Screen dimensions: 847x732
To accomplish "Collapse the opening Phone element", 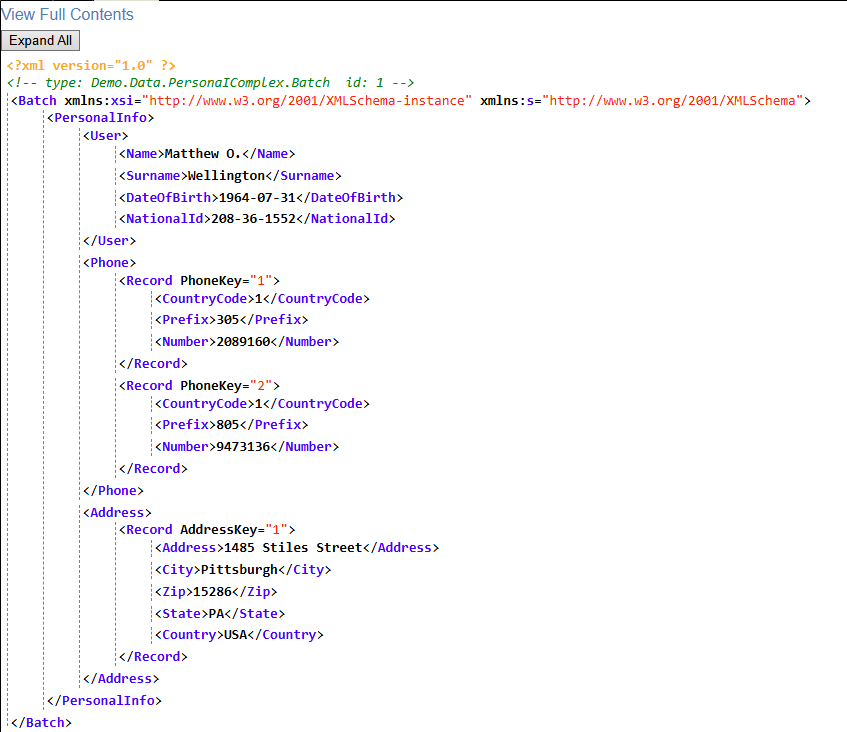I will pos(109,263).
